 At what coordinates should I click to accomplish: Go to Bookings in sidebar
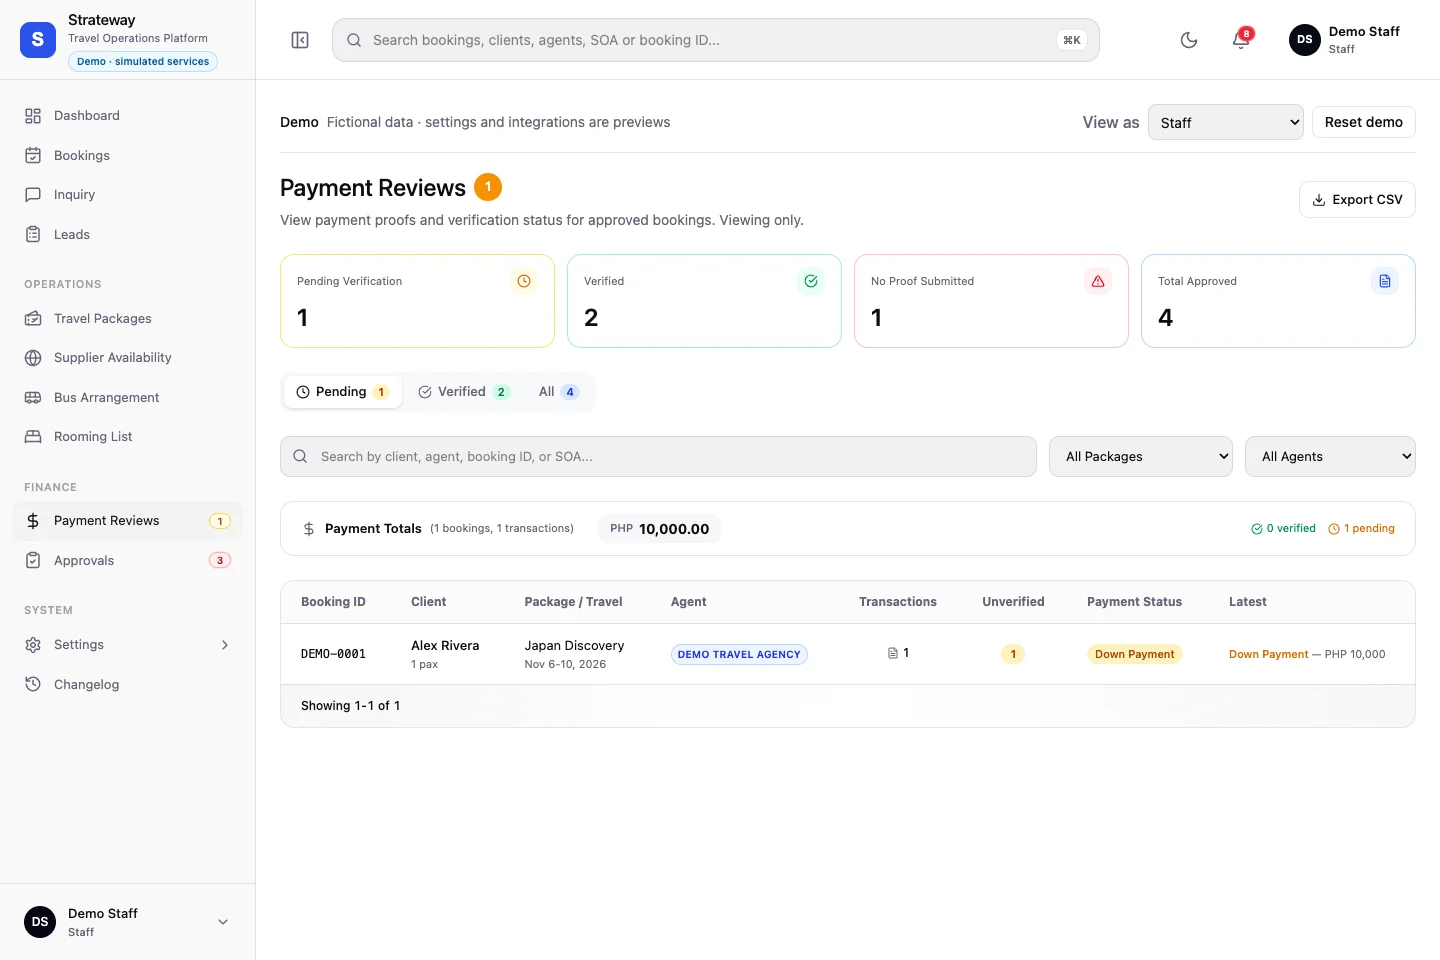click(x=127, y=155)
